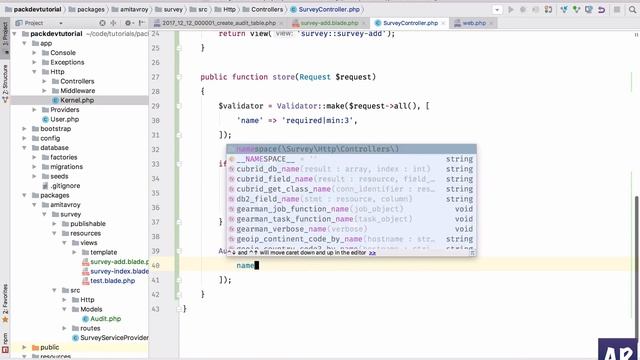Viewport: 640px width, 360px height.
Task: Open Project panel settings gear
Action: [128, 23]
